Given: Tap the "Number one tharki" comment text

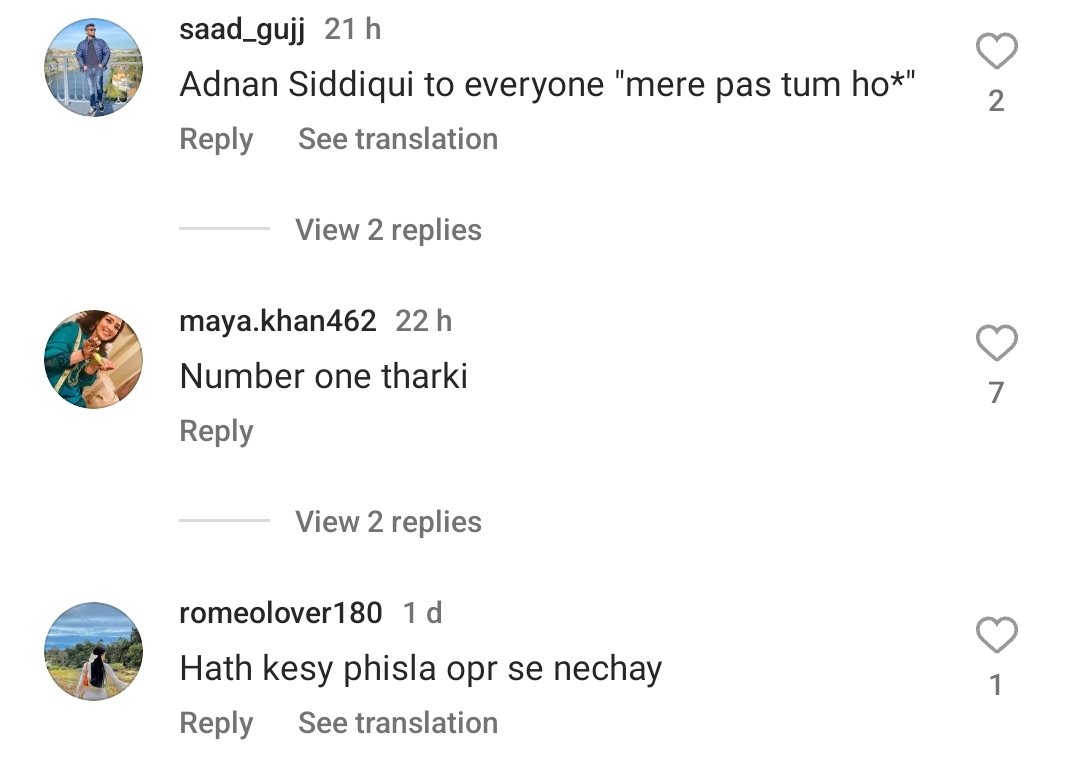Looking at the screenshot, I should click(x=323, y=377).
